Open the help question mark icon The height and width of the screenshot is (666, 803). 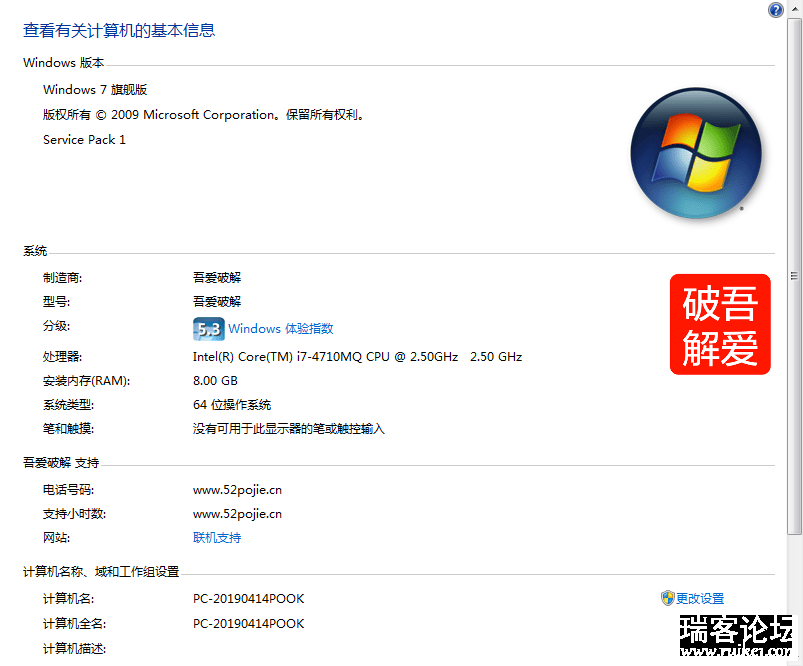coord(775,10)
